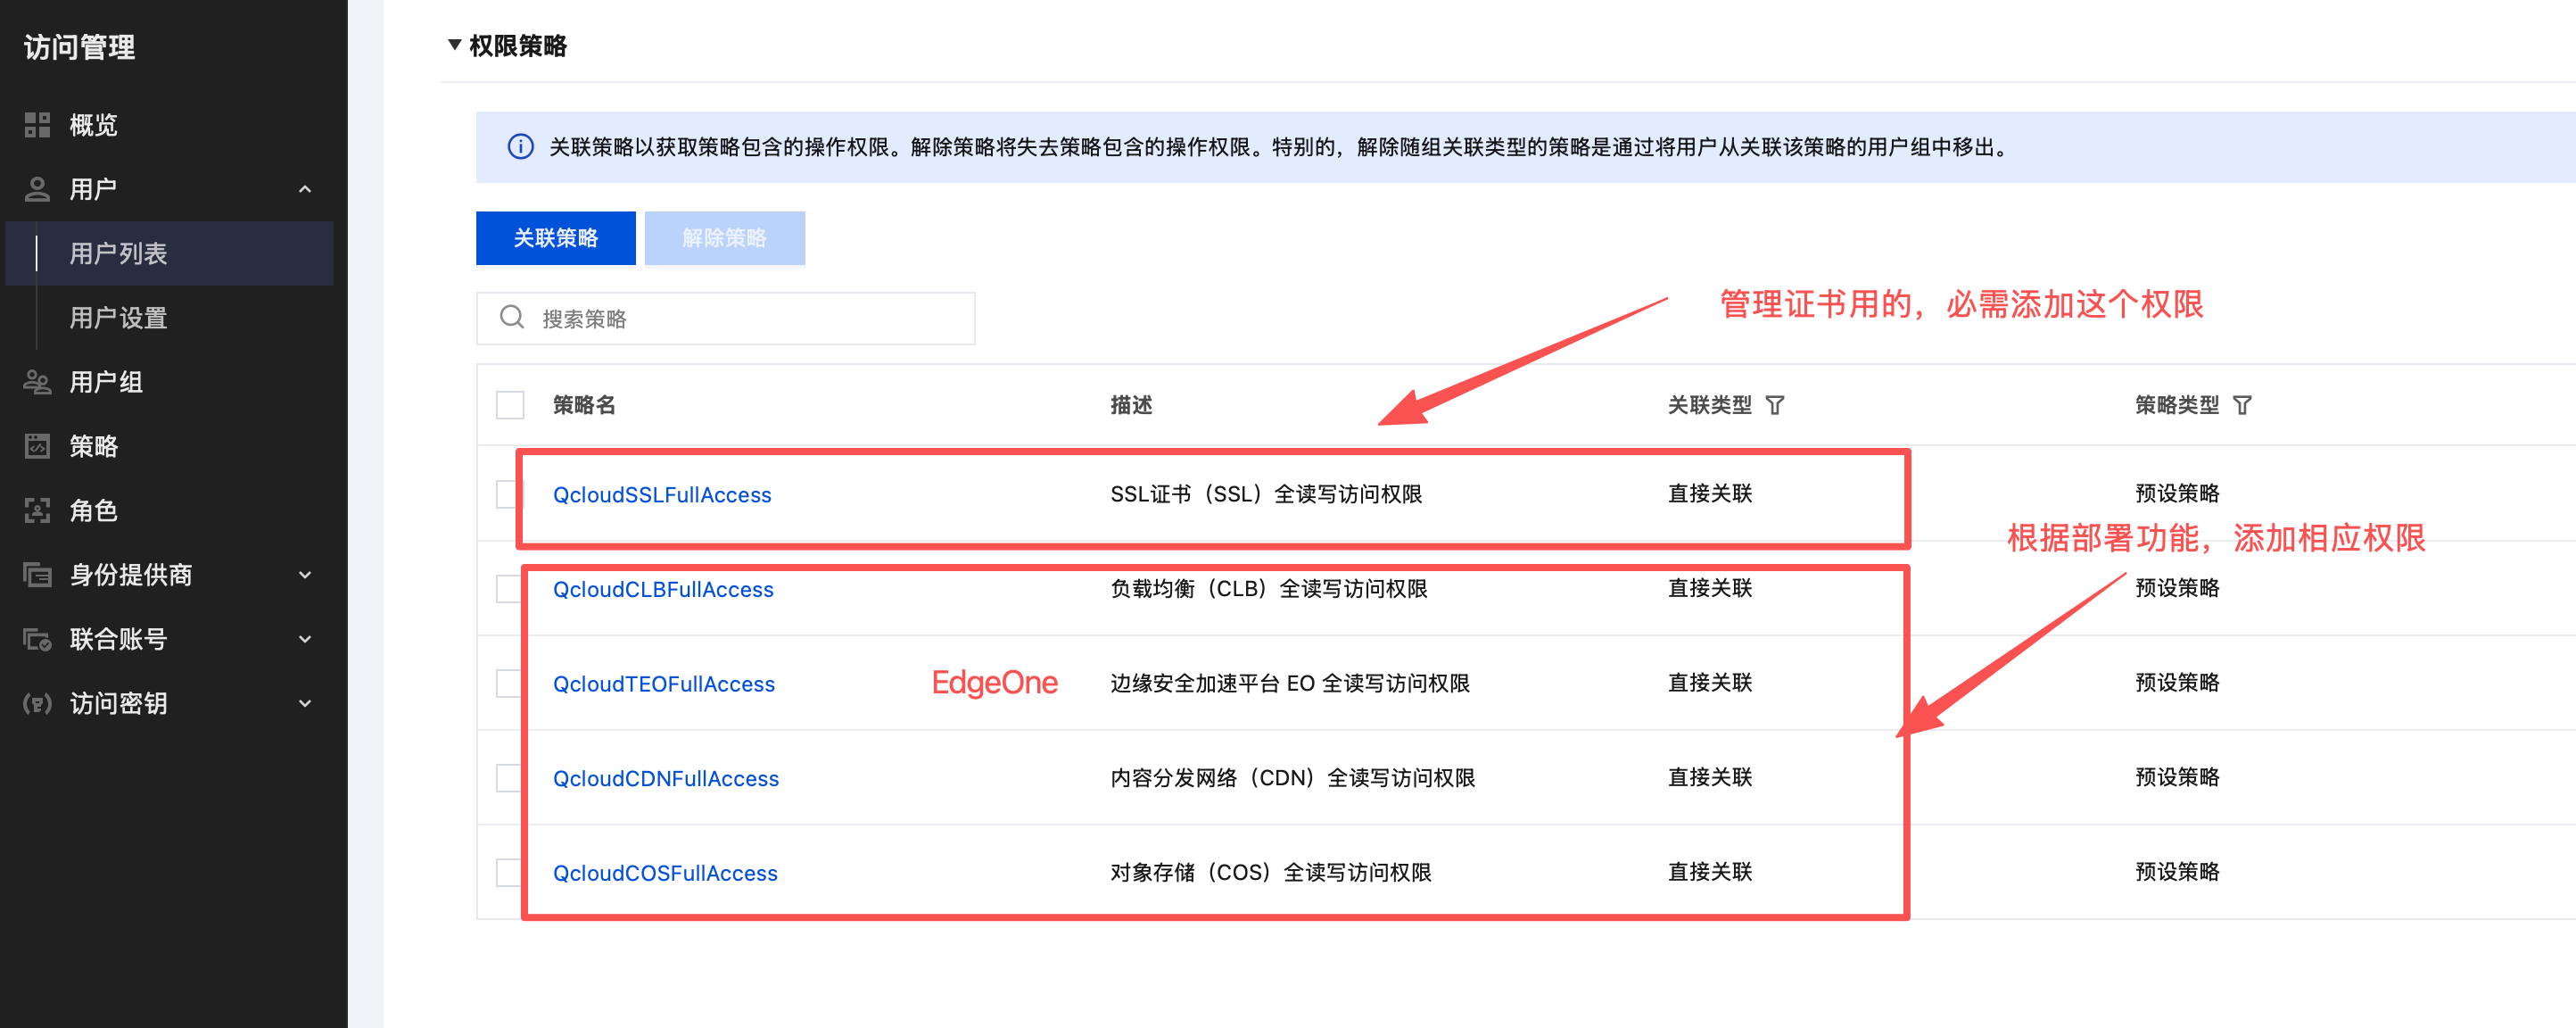The image size is (2576, 1028).
Task: Click the Overview (概览) grid icon
Action: [37, 125]
